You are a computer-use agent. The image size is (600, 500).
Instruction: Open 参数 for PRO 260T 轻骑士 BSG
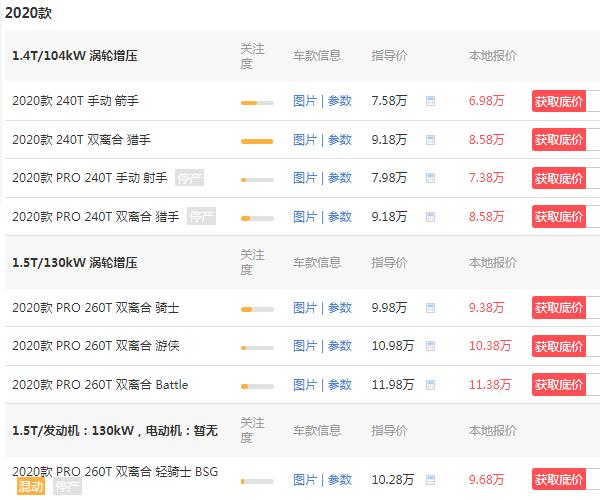(339, 479)
